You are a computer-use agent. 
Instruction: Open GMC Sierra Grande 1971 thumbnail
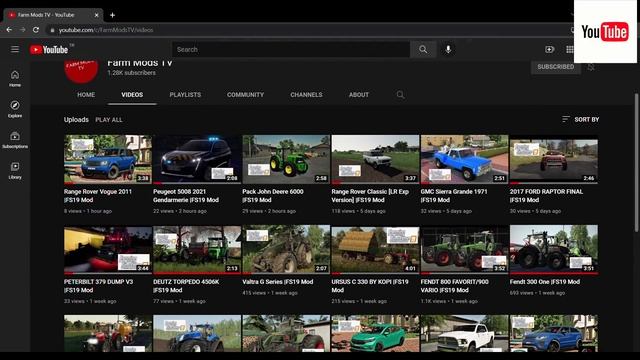pyautogui.click(x=464, y=159)
